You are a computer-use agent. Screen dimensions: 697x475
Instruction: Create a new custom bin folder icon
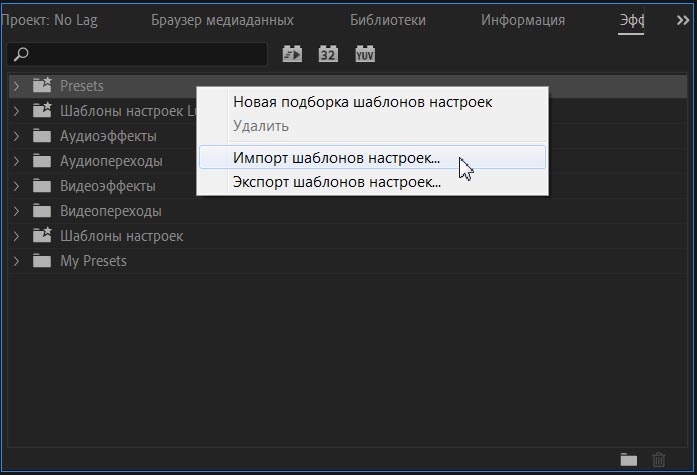click(x=629, y=459)
